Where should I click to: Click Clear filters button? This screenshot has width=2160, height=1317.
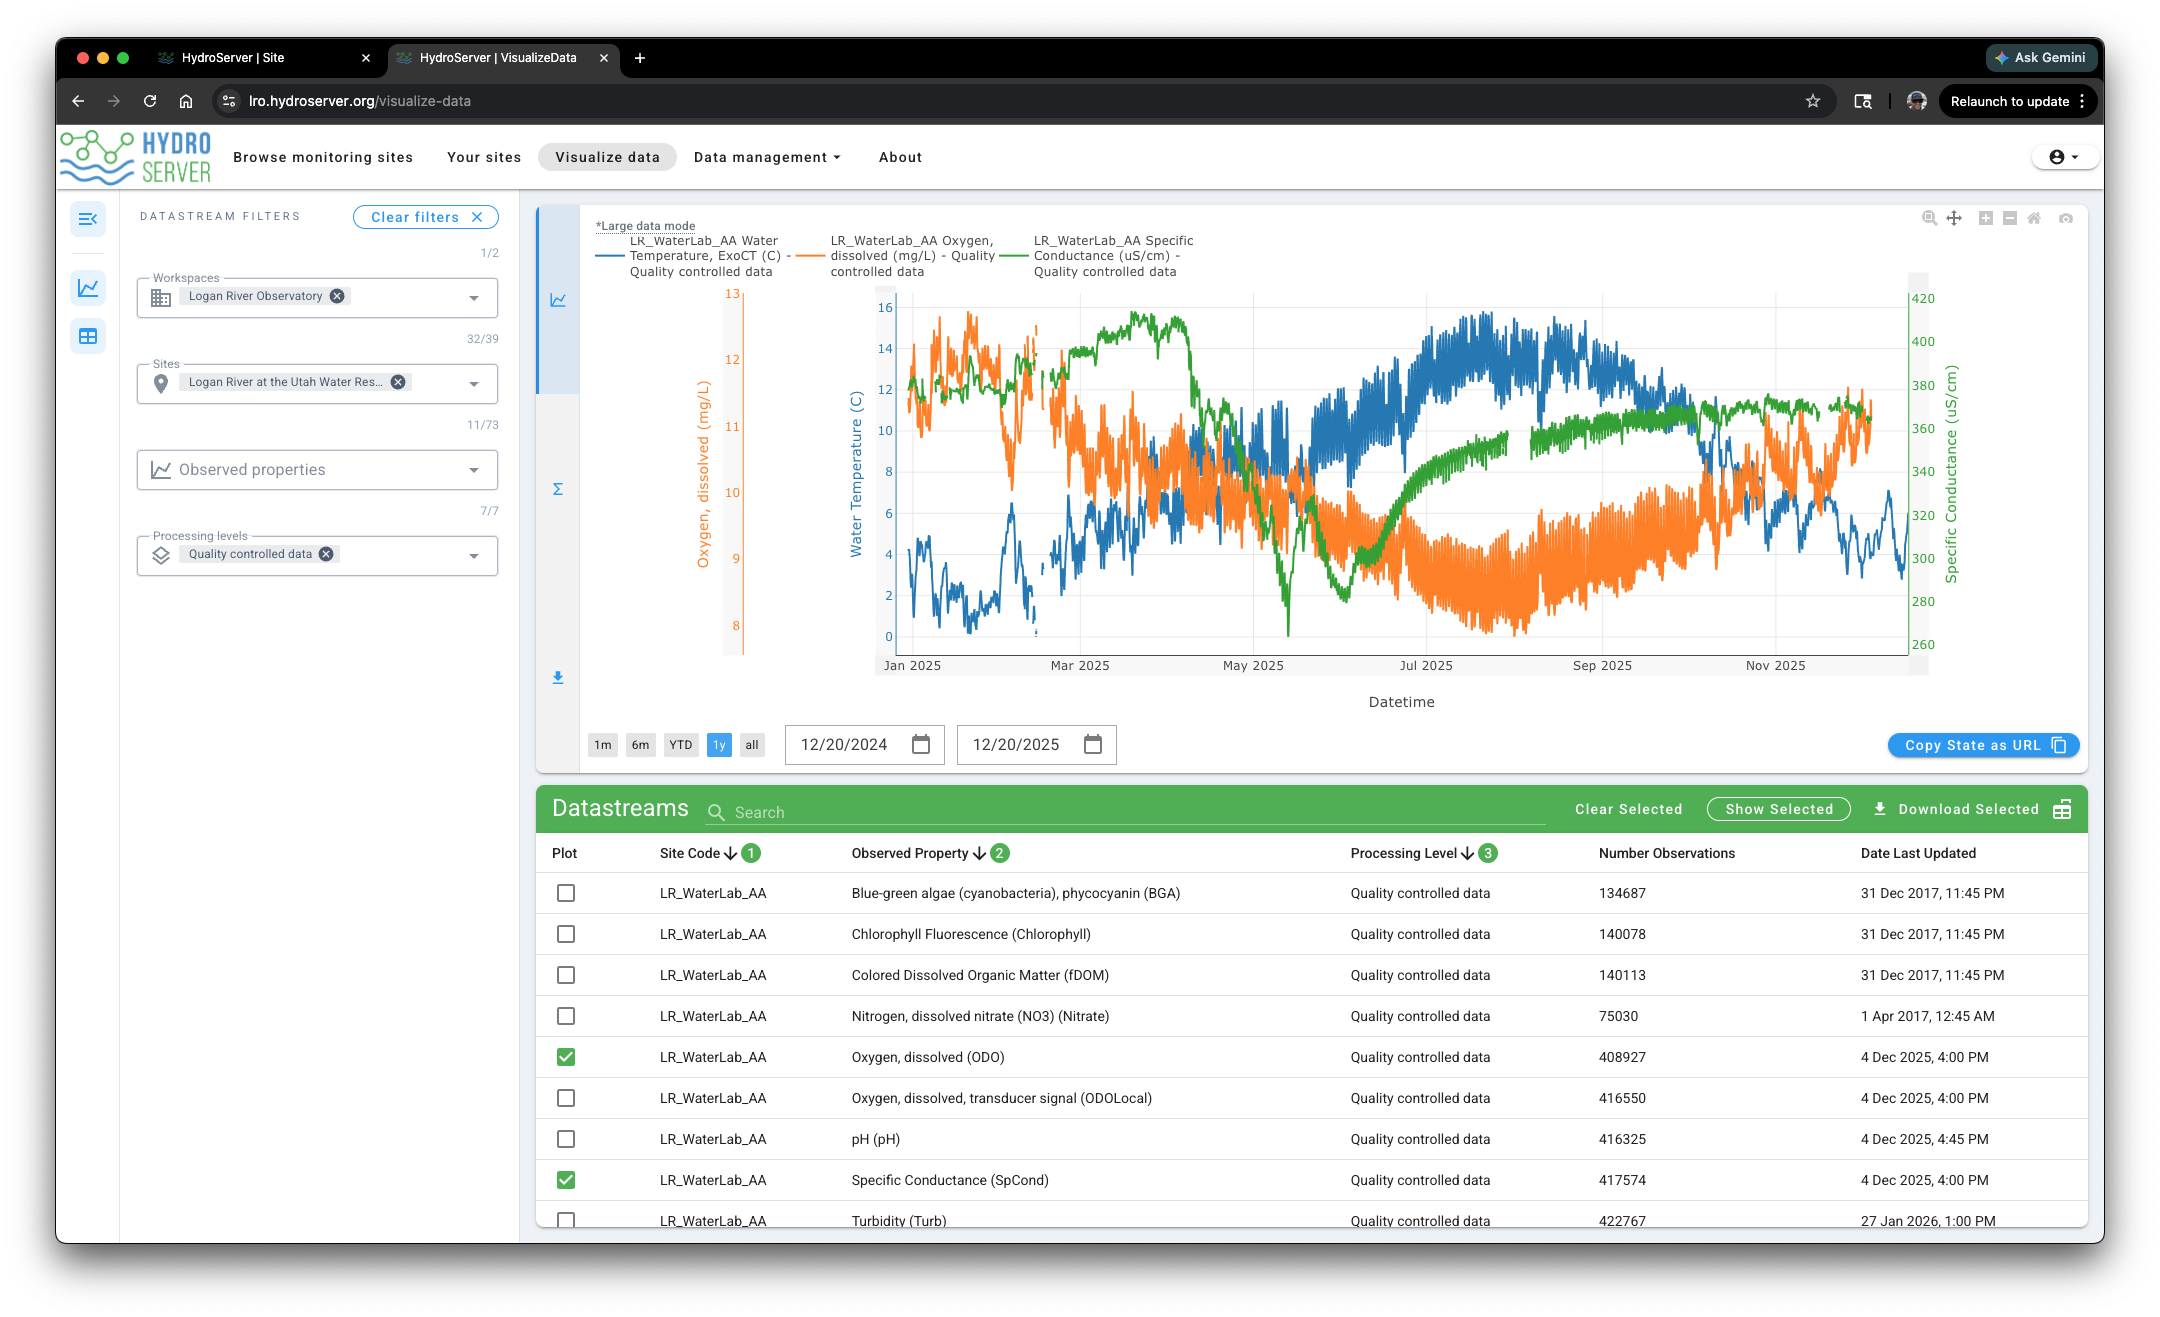(426, 217)
